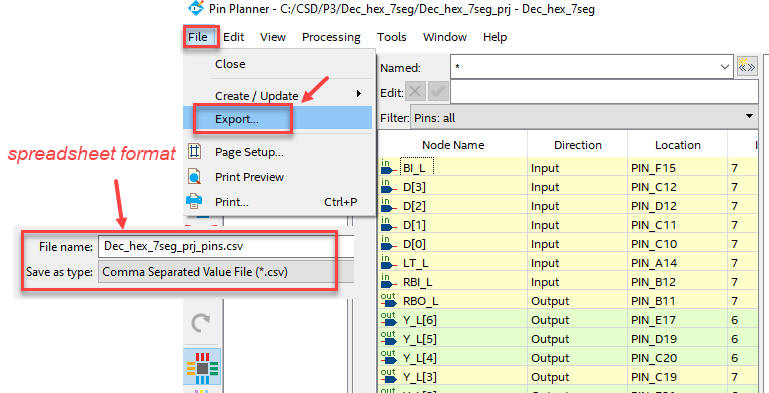Screen dimensions: 769x393
Task: Click the PIN_C12 location cell
Action: point(677,187)
